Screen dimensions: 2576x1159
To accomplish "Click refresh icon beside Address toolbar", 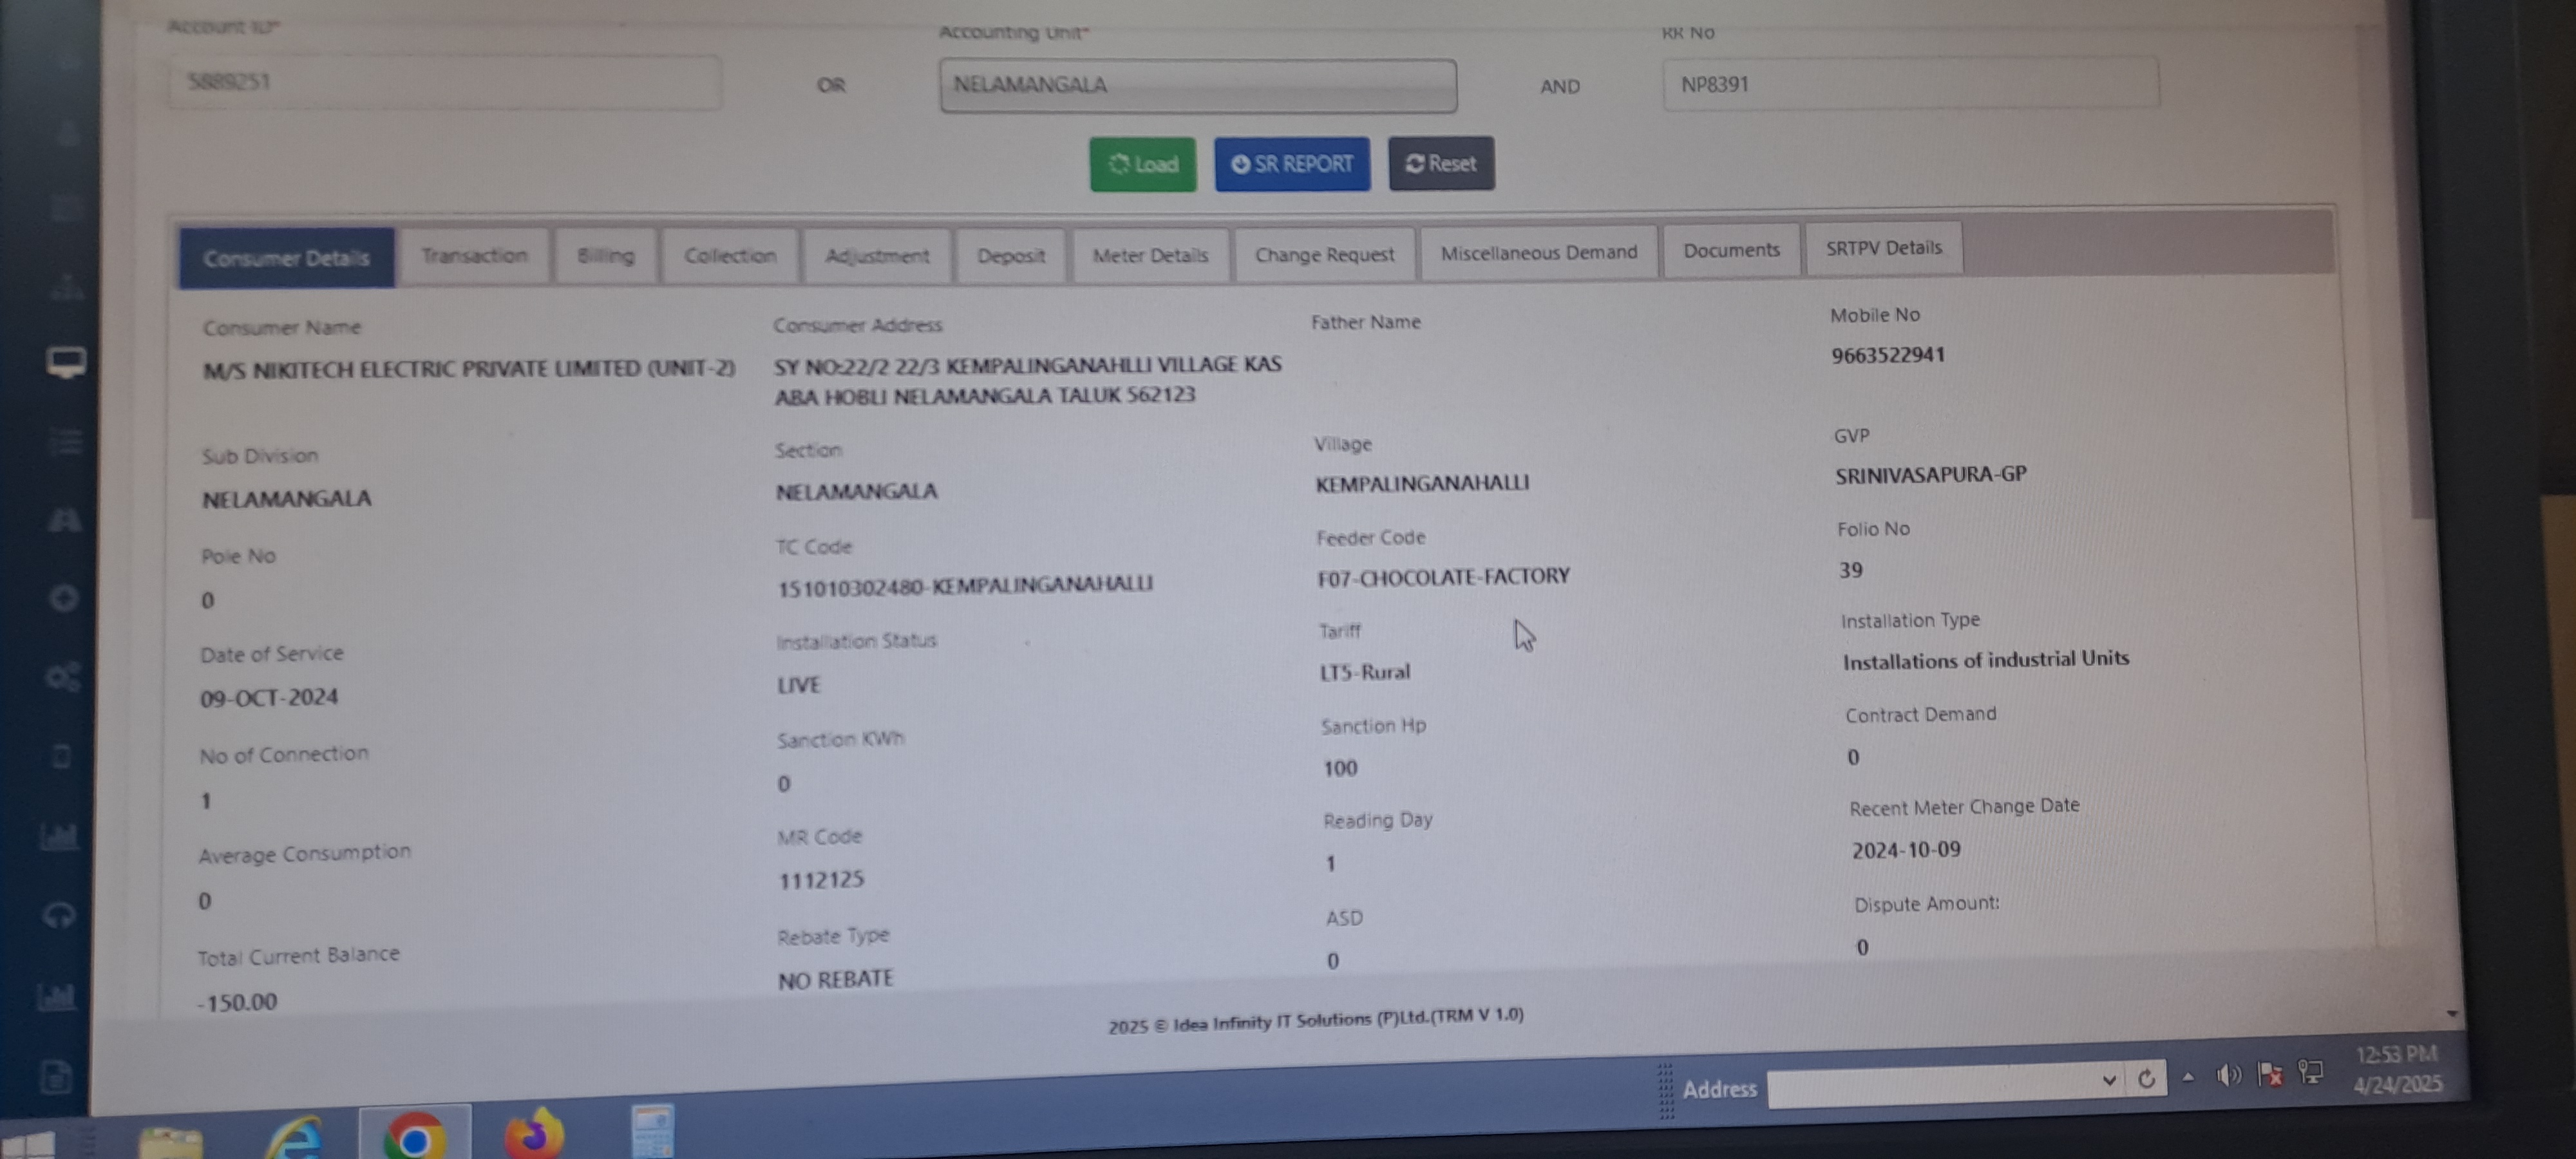I will coord(2146,1079).
